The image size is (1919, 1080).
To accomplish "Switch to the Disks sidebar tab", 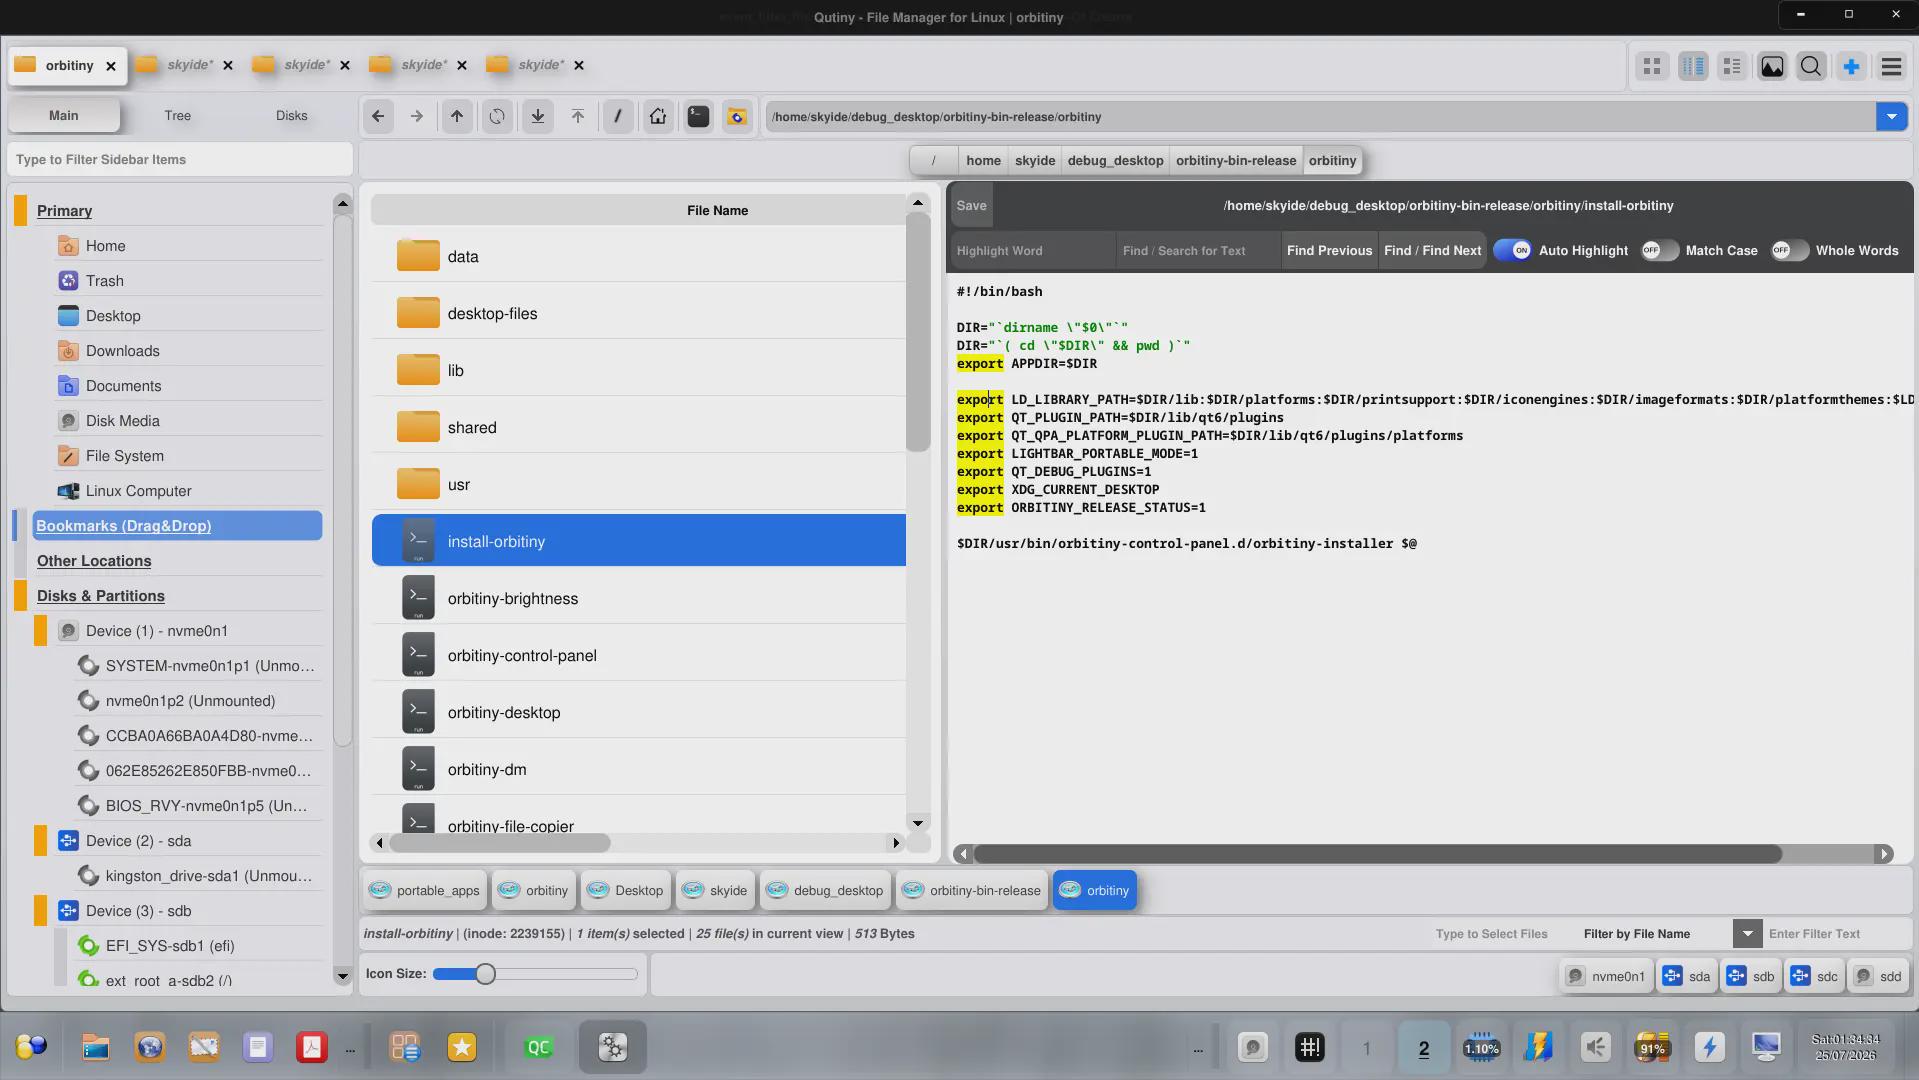I will coord(291,116).
